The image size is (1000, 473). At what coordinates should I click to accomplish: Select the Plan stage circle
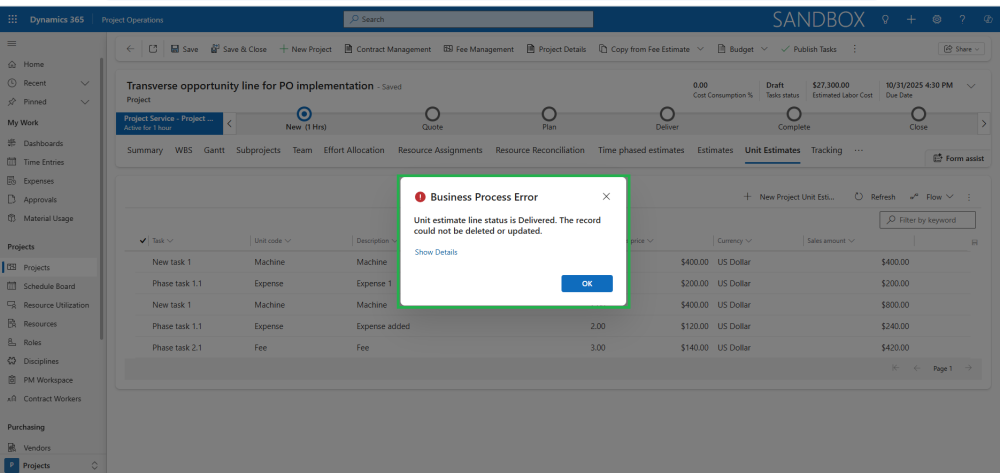coord(549,114)
